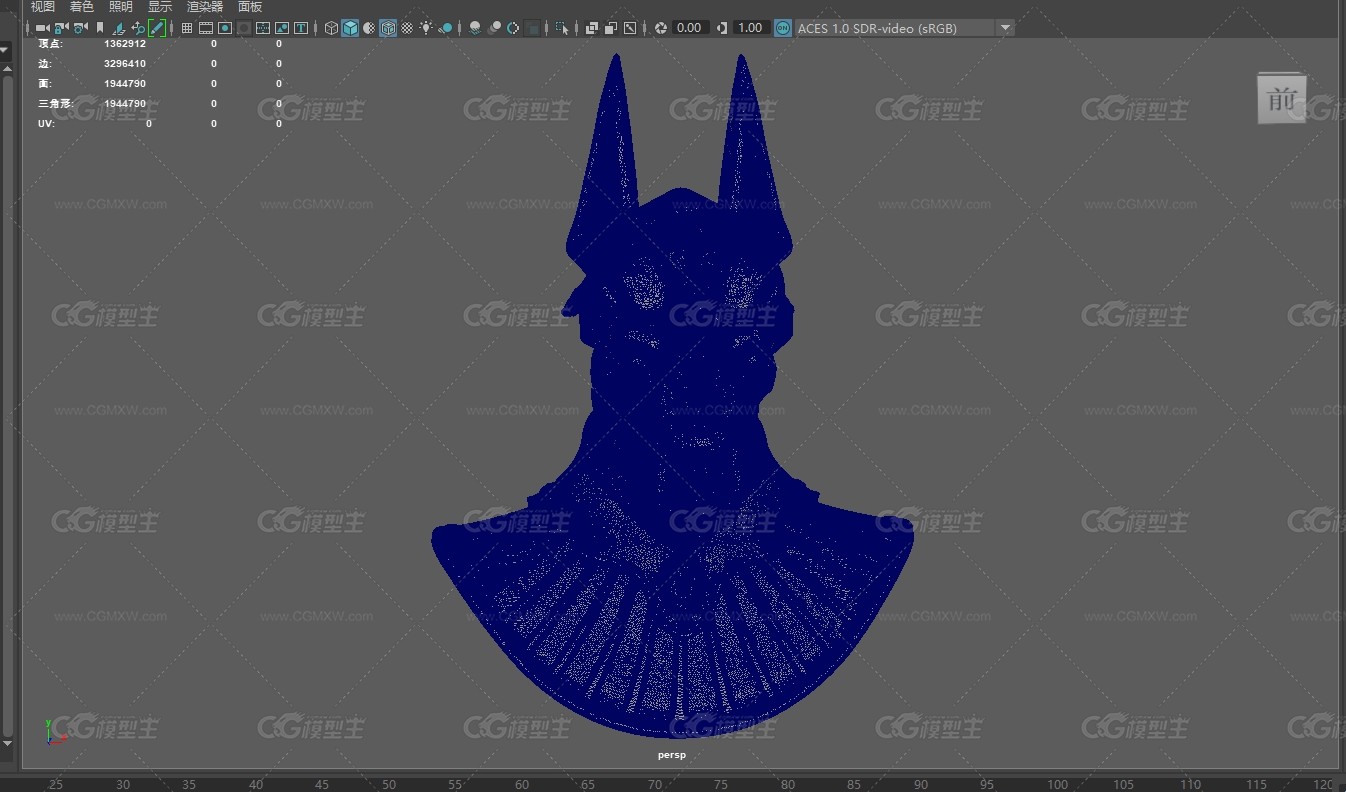Click the edge count 3296410
1346x792 pixels.
(125, 64)
